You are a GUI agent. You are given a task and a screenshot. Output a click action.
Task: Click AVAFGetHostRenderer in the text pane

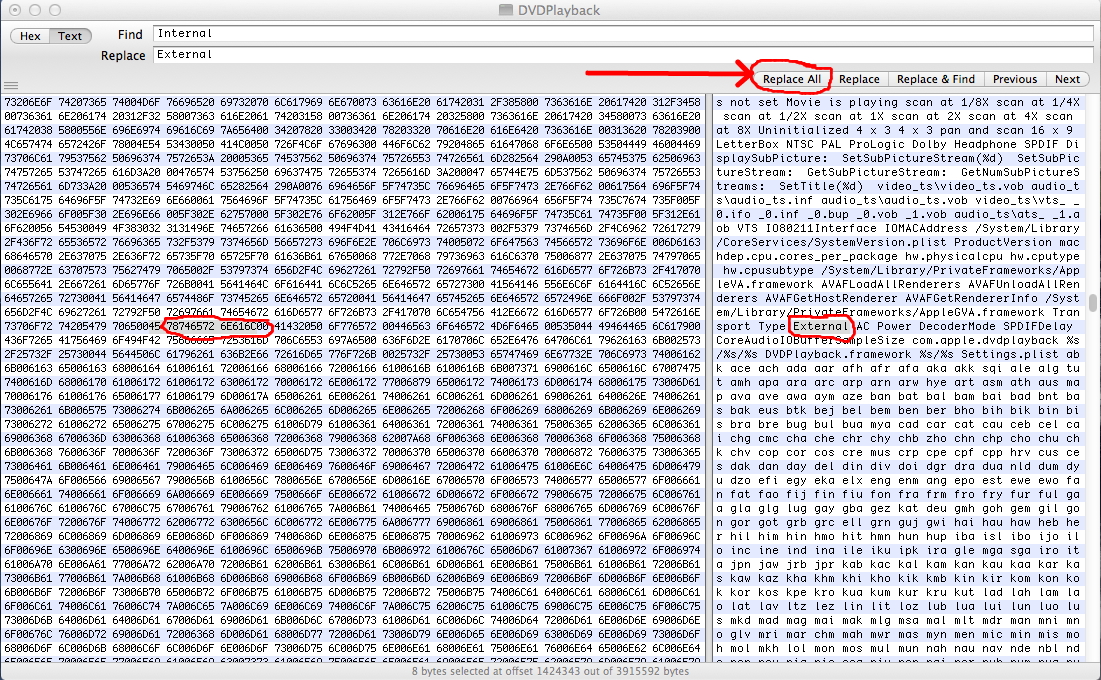(x=831, y=298)
